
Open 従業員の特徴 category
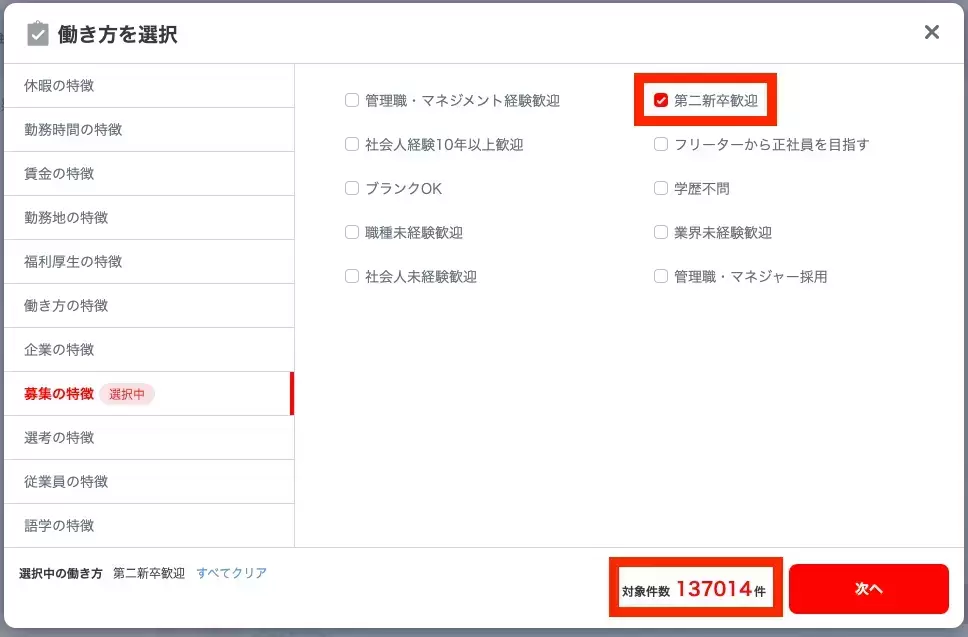(149, 481)
